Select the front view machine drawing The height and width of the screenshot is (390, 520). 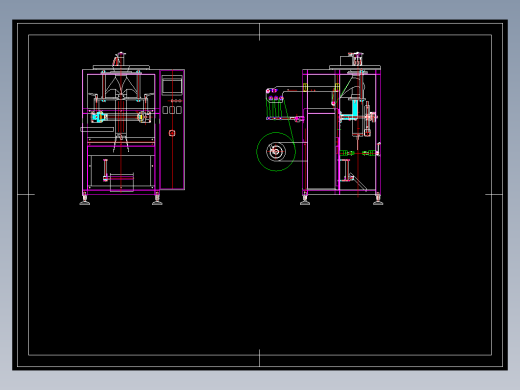coord(132,128)
